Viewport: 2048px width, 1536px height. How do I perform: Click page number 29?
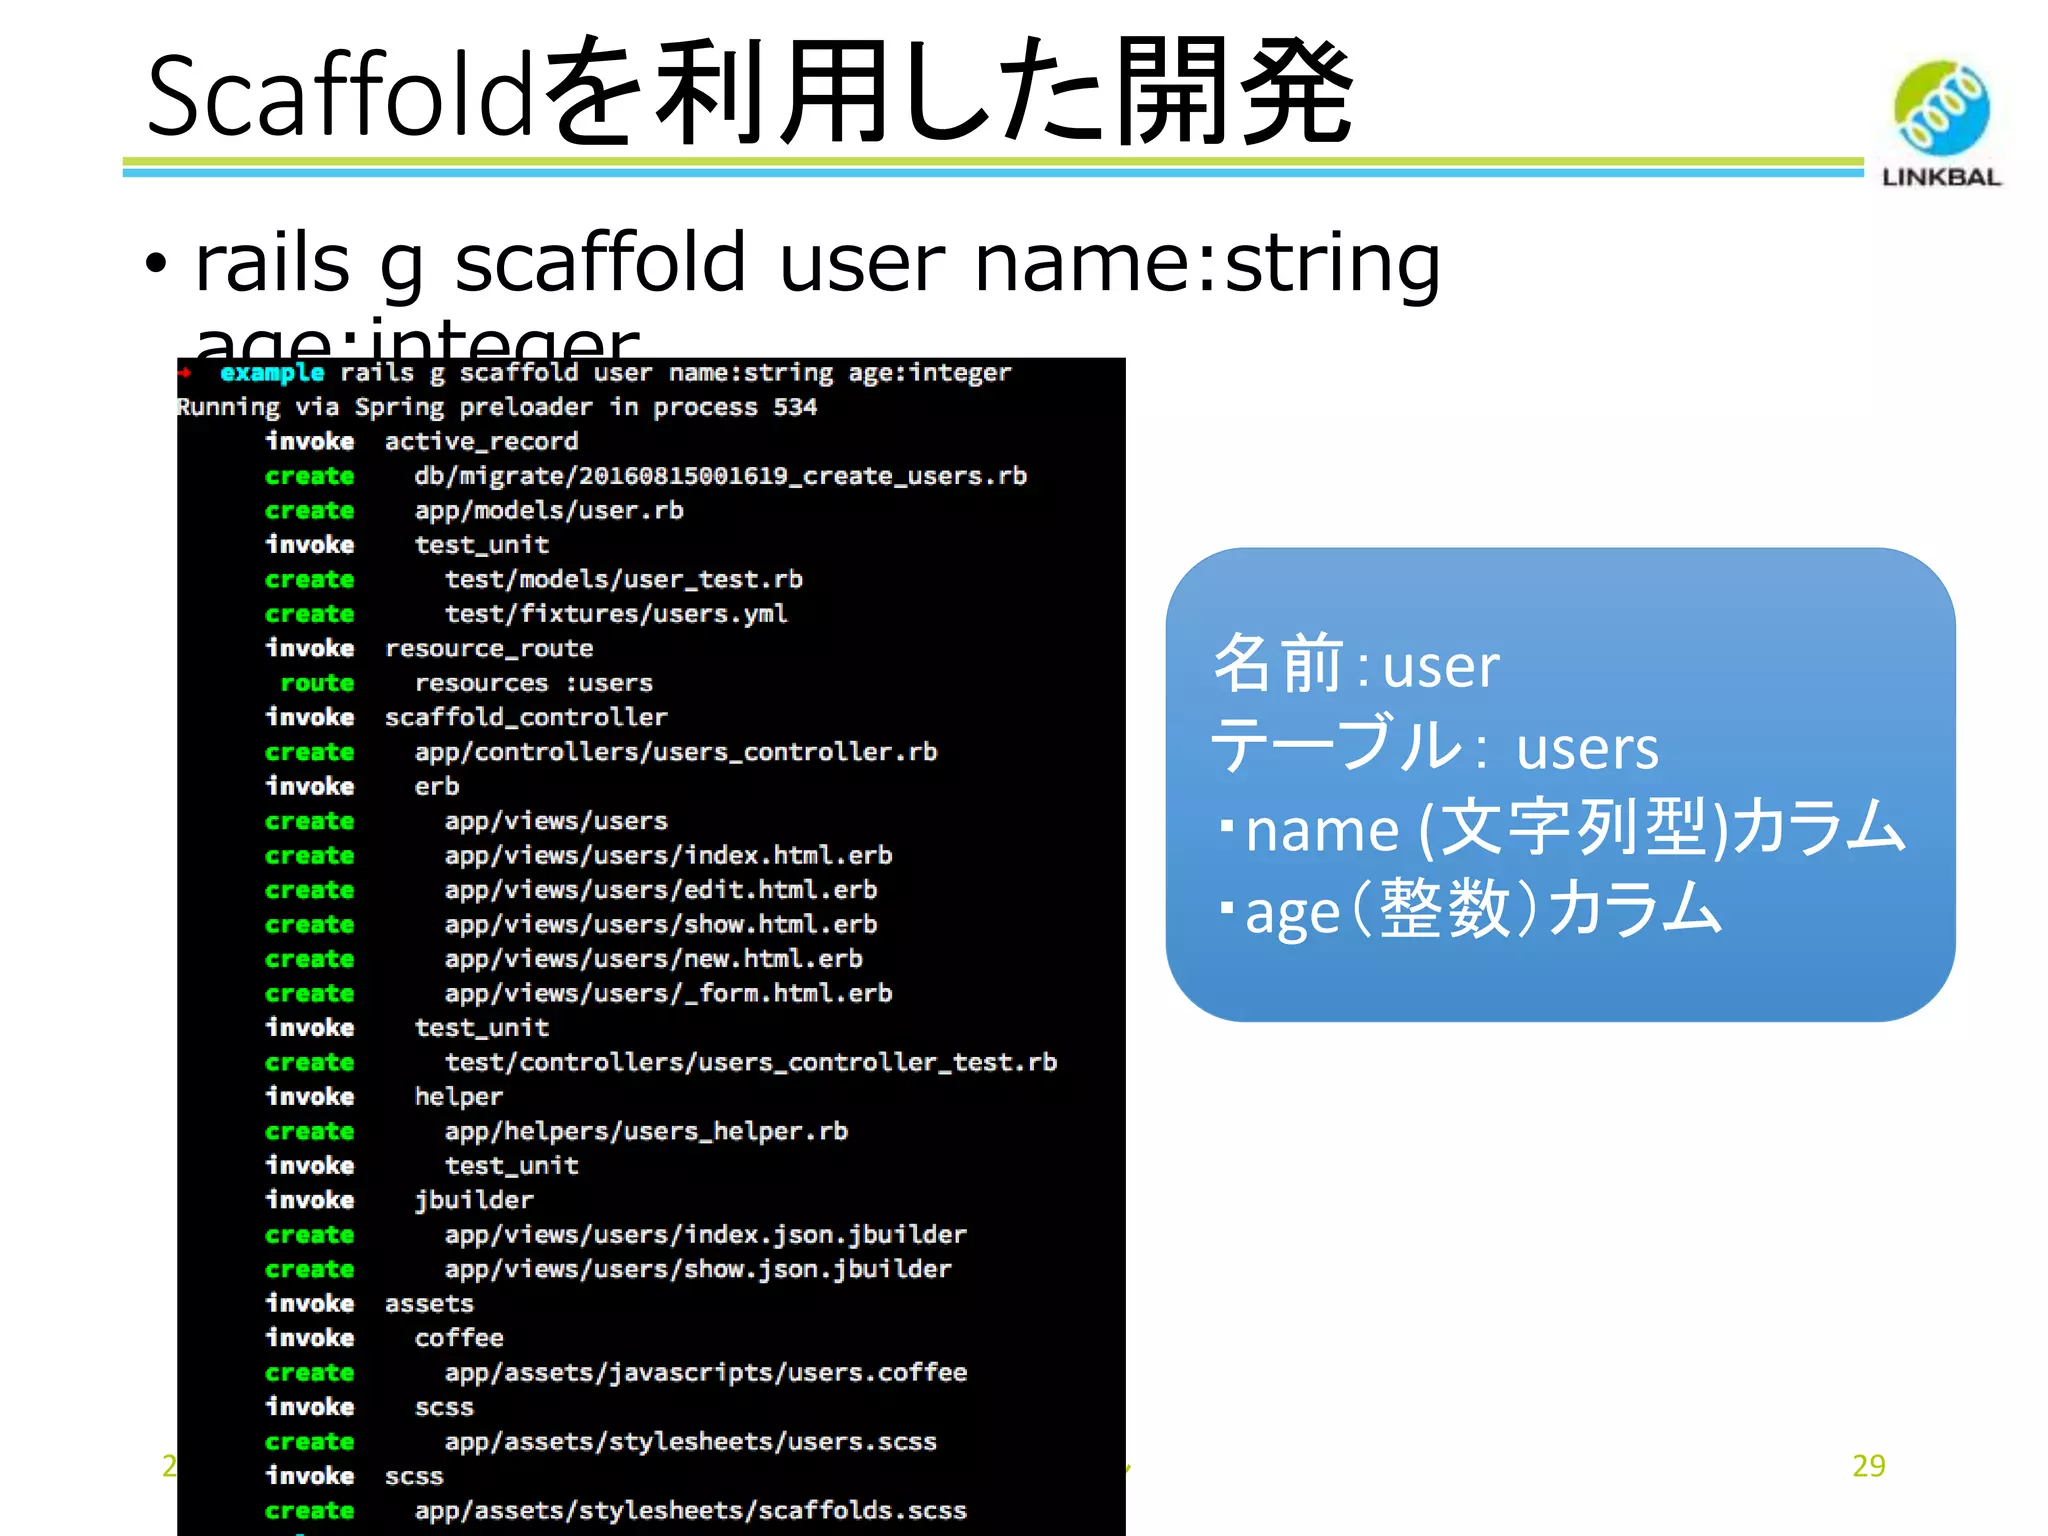click(1868, 1465)
